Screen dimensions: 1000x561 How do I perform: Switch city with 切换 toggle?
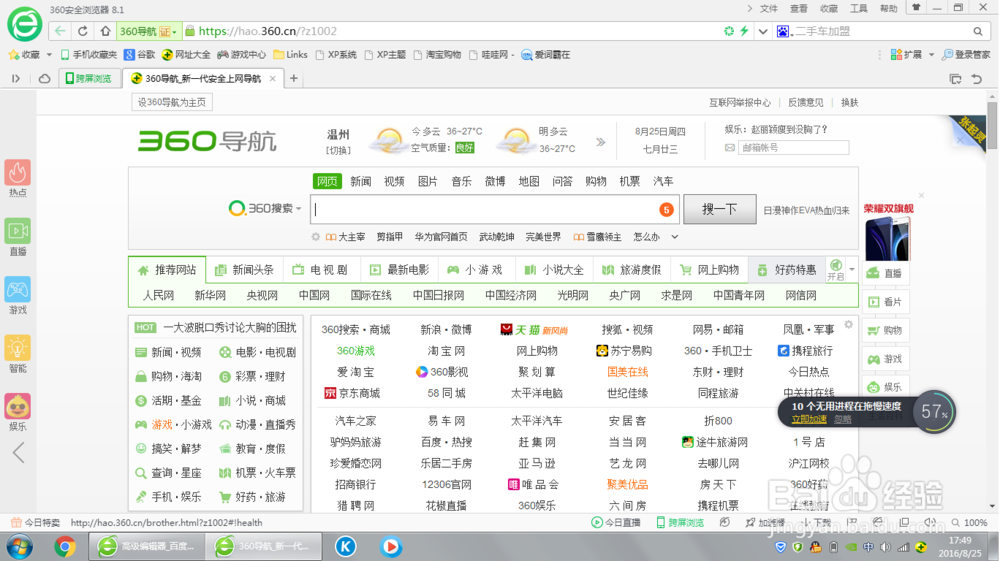(338, 150)
